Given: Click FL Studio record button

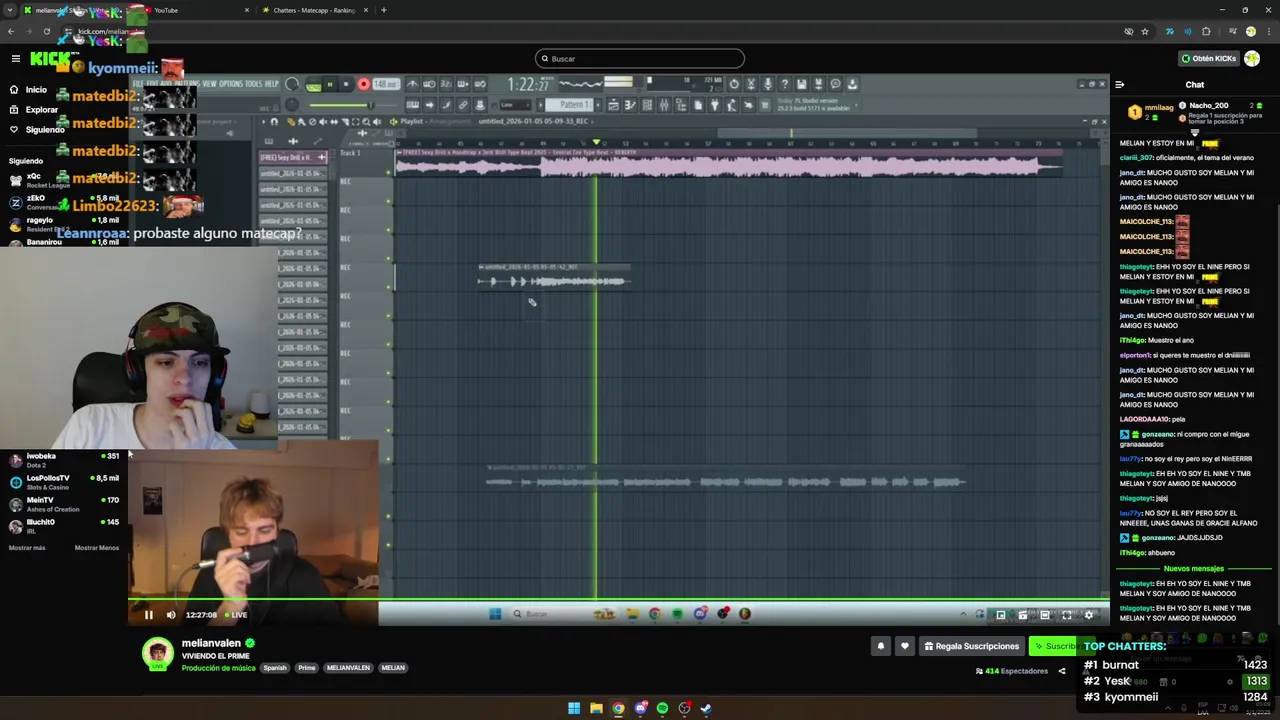Looking at the screenshot, I should point(363,84).
